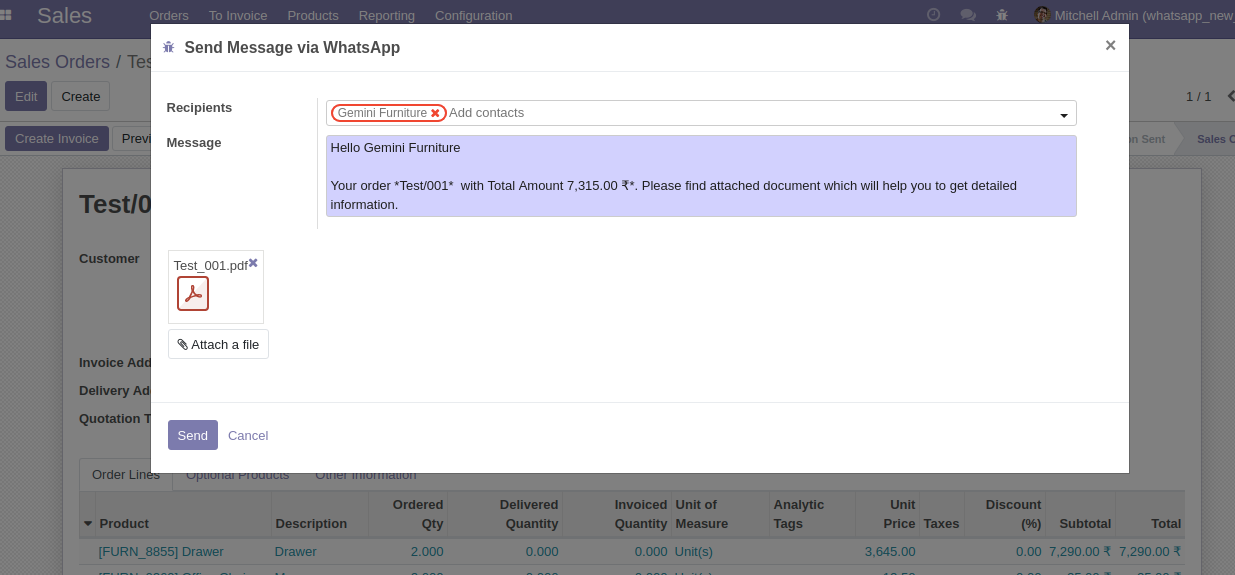Send the WhatsApp message
The width and height of the screenshot is (1235, 575).
tap(192, 435)
